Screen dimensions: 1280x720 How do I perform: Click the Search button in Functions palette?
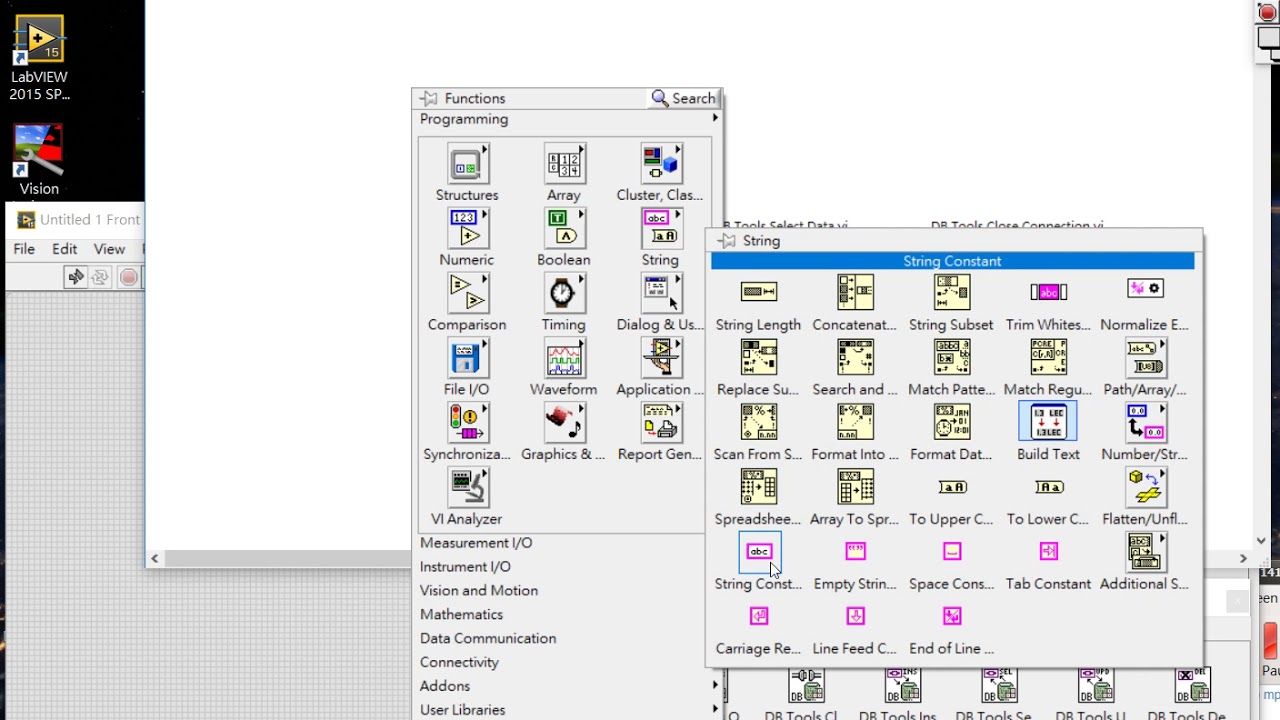coord(684,98)
